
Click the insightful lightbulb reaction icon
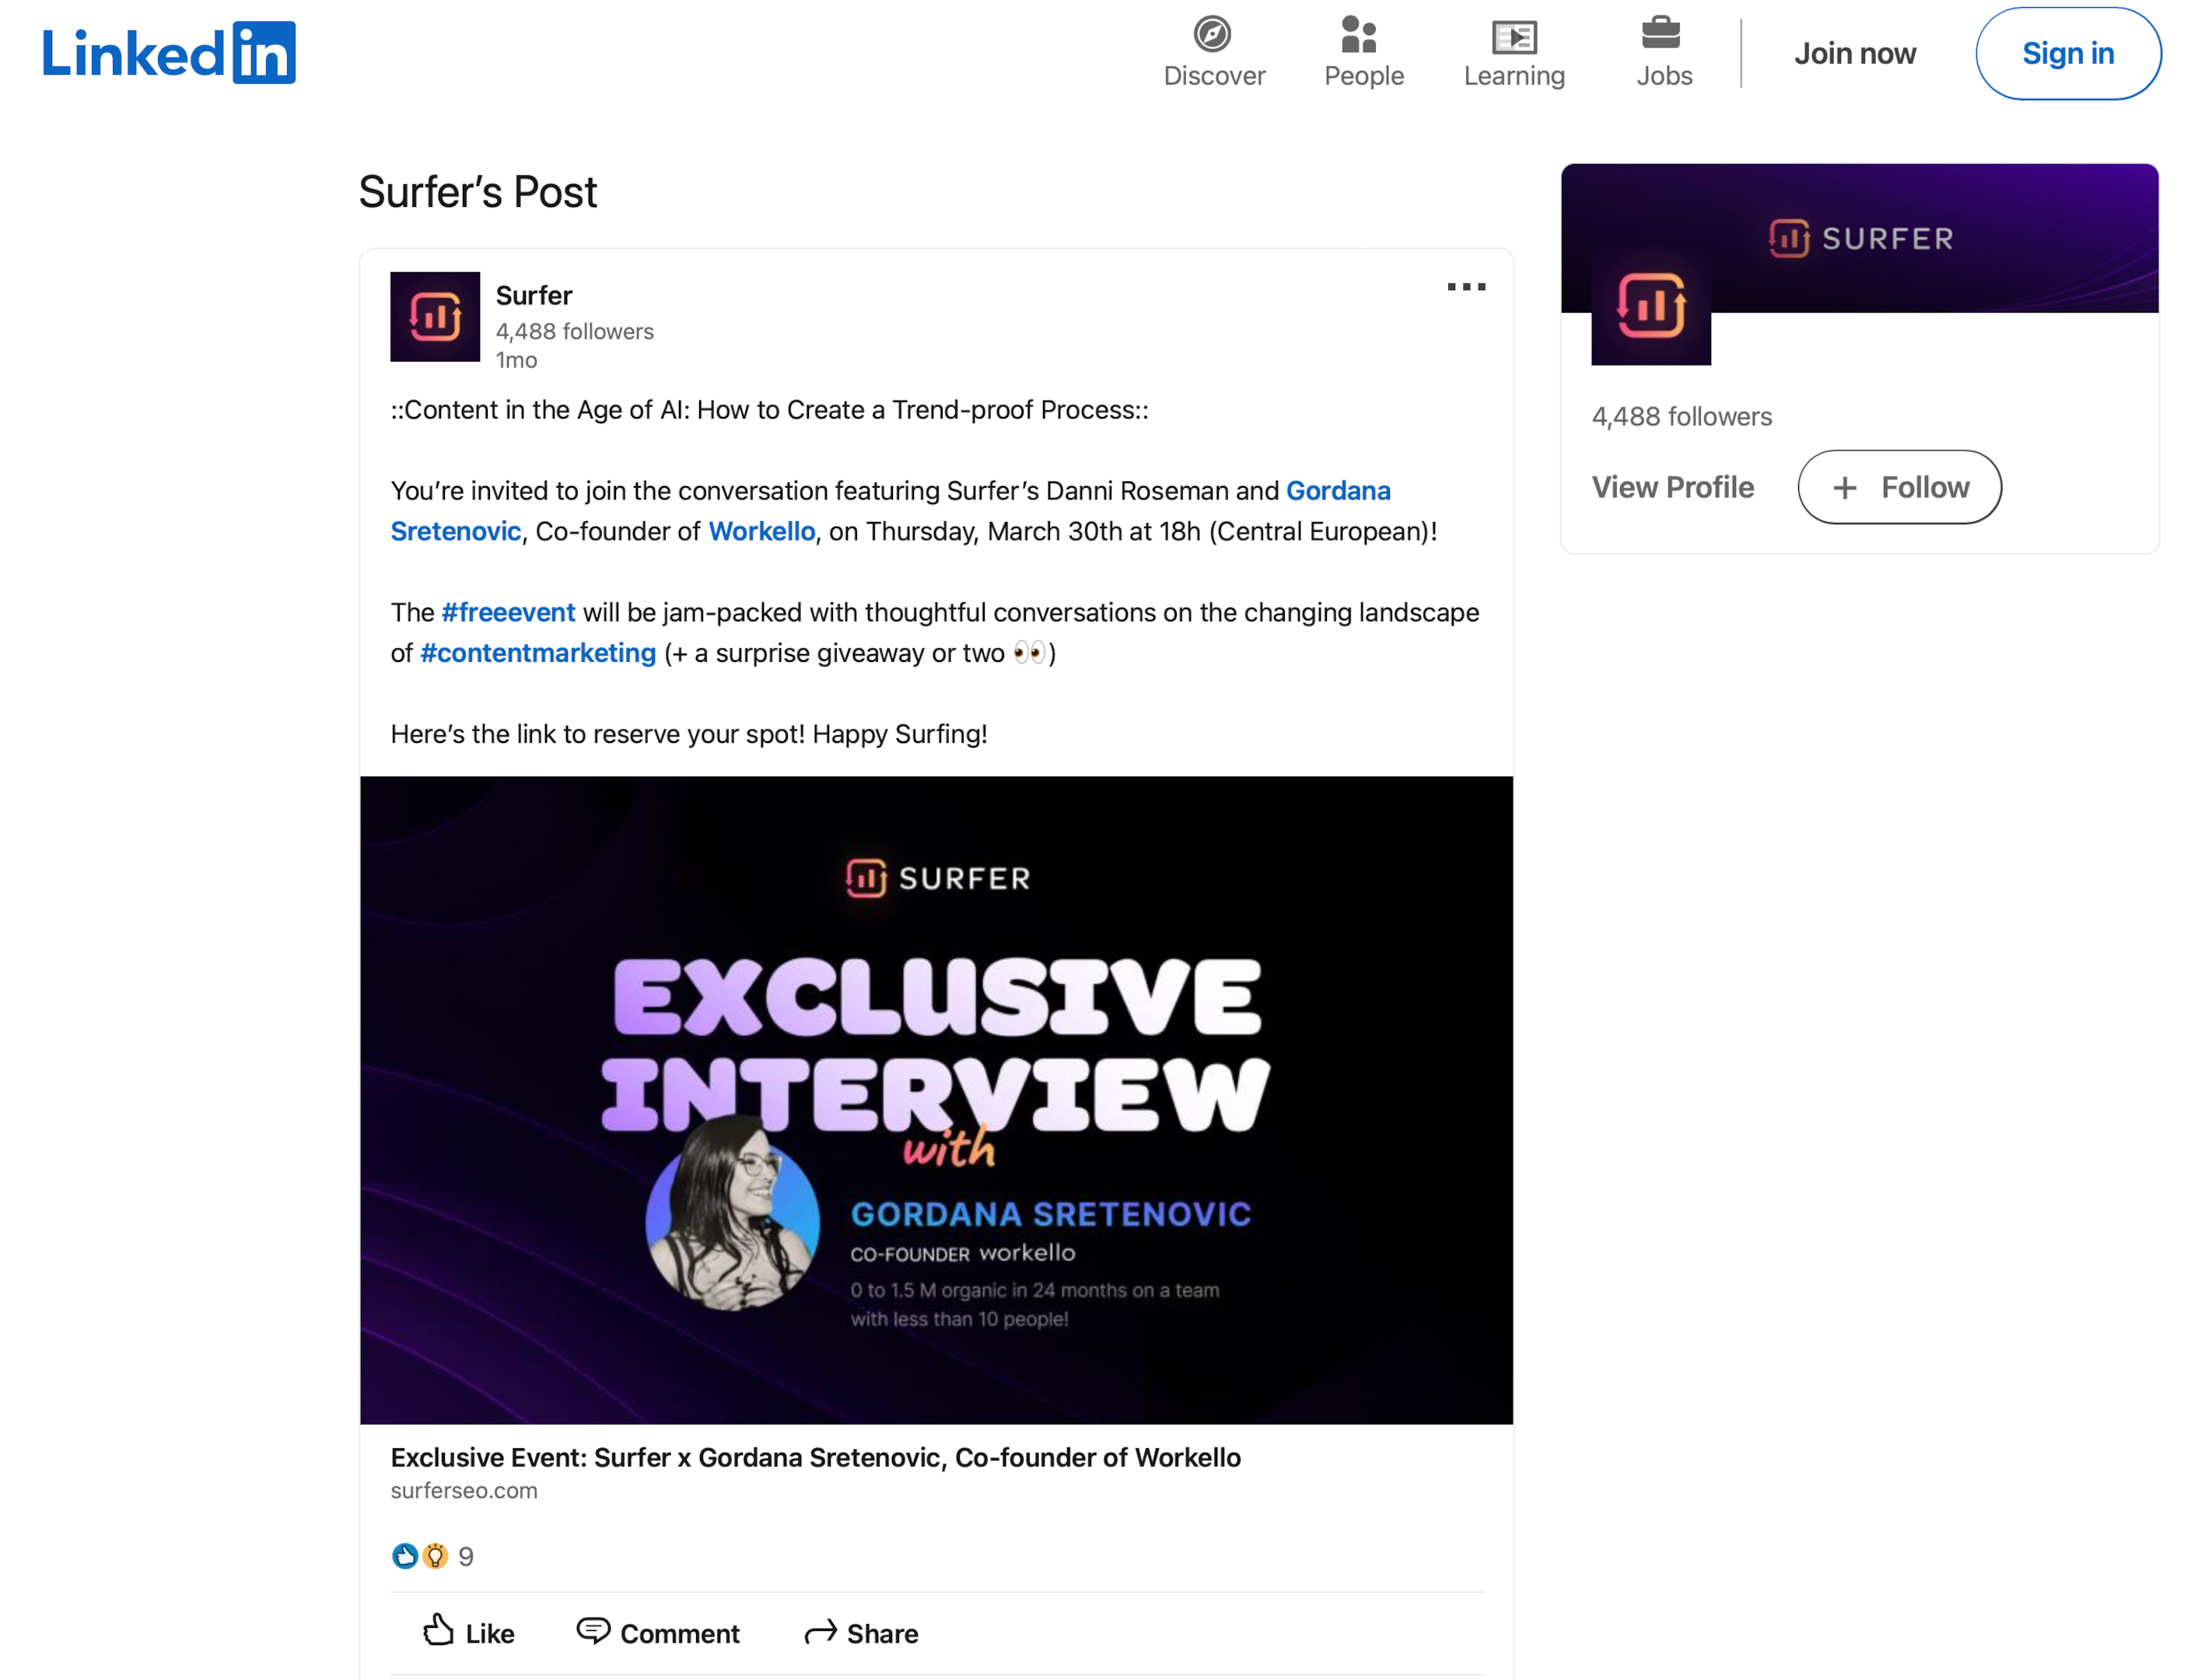[x=435, y=1556]
